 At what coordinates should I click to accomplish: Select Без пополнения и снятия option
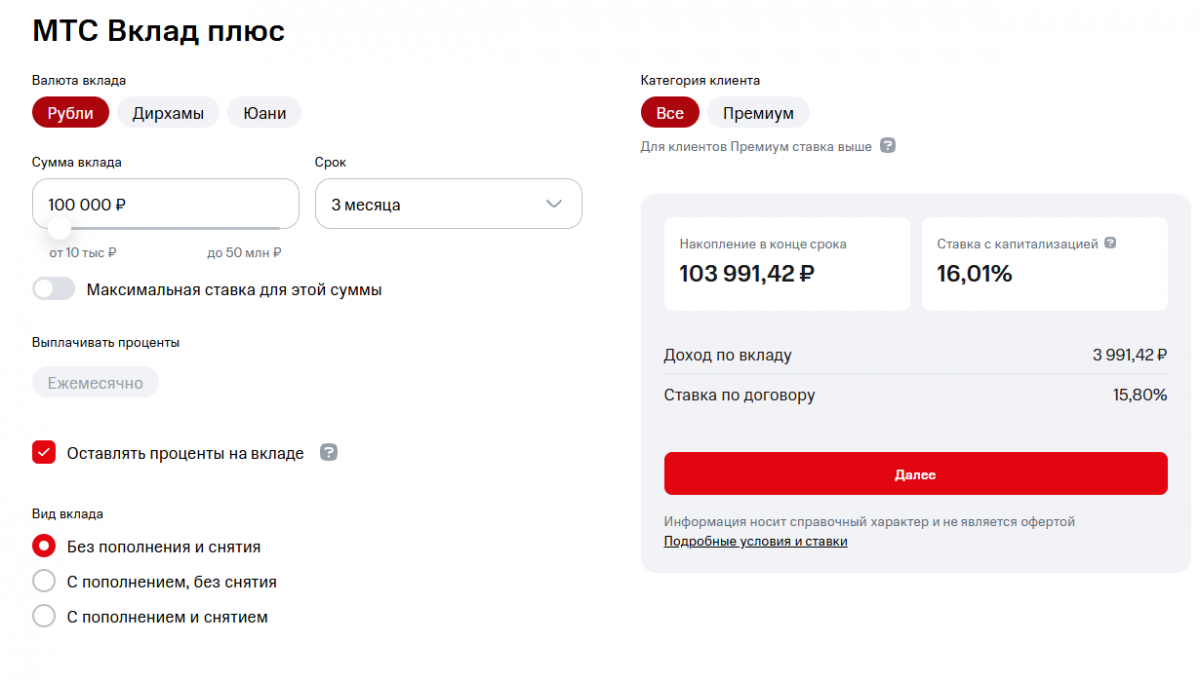coord(44,547)
